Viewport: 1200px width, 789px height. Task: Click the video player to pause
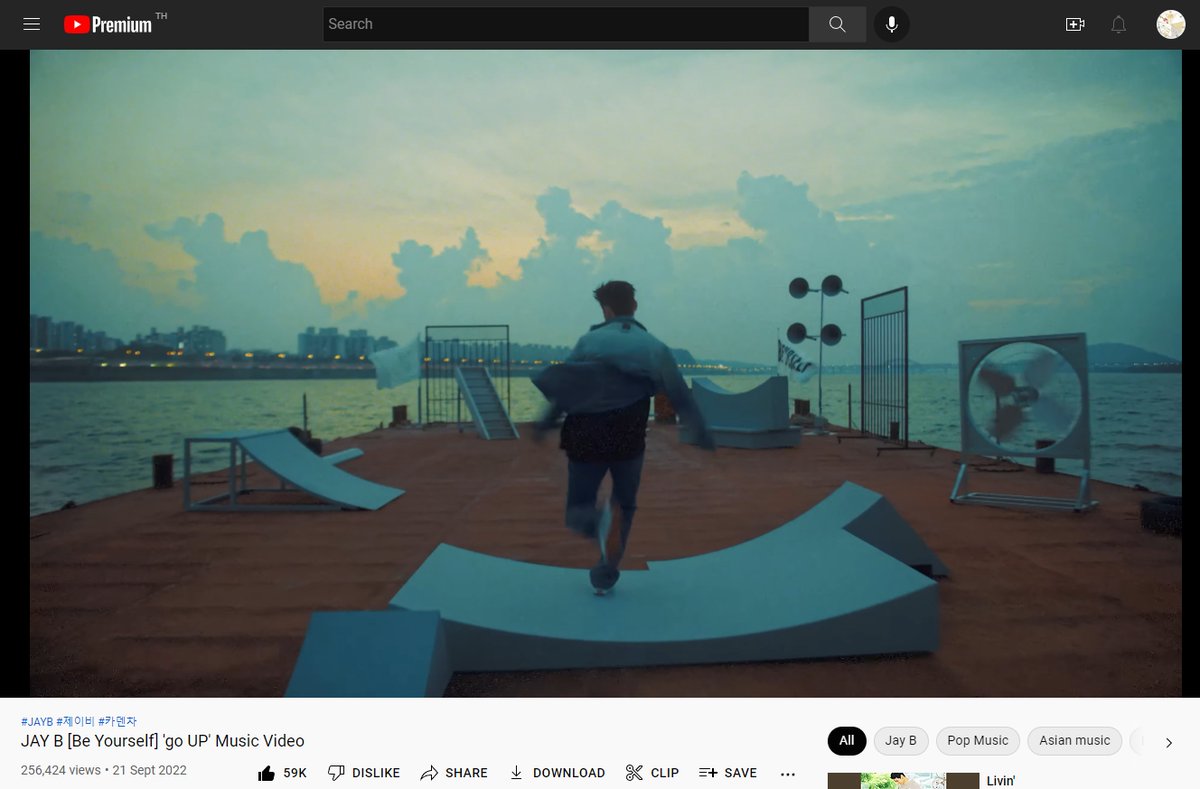pyautogui.click(x=605, y=373)
